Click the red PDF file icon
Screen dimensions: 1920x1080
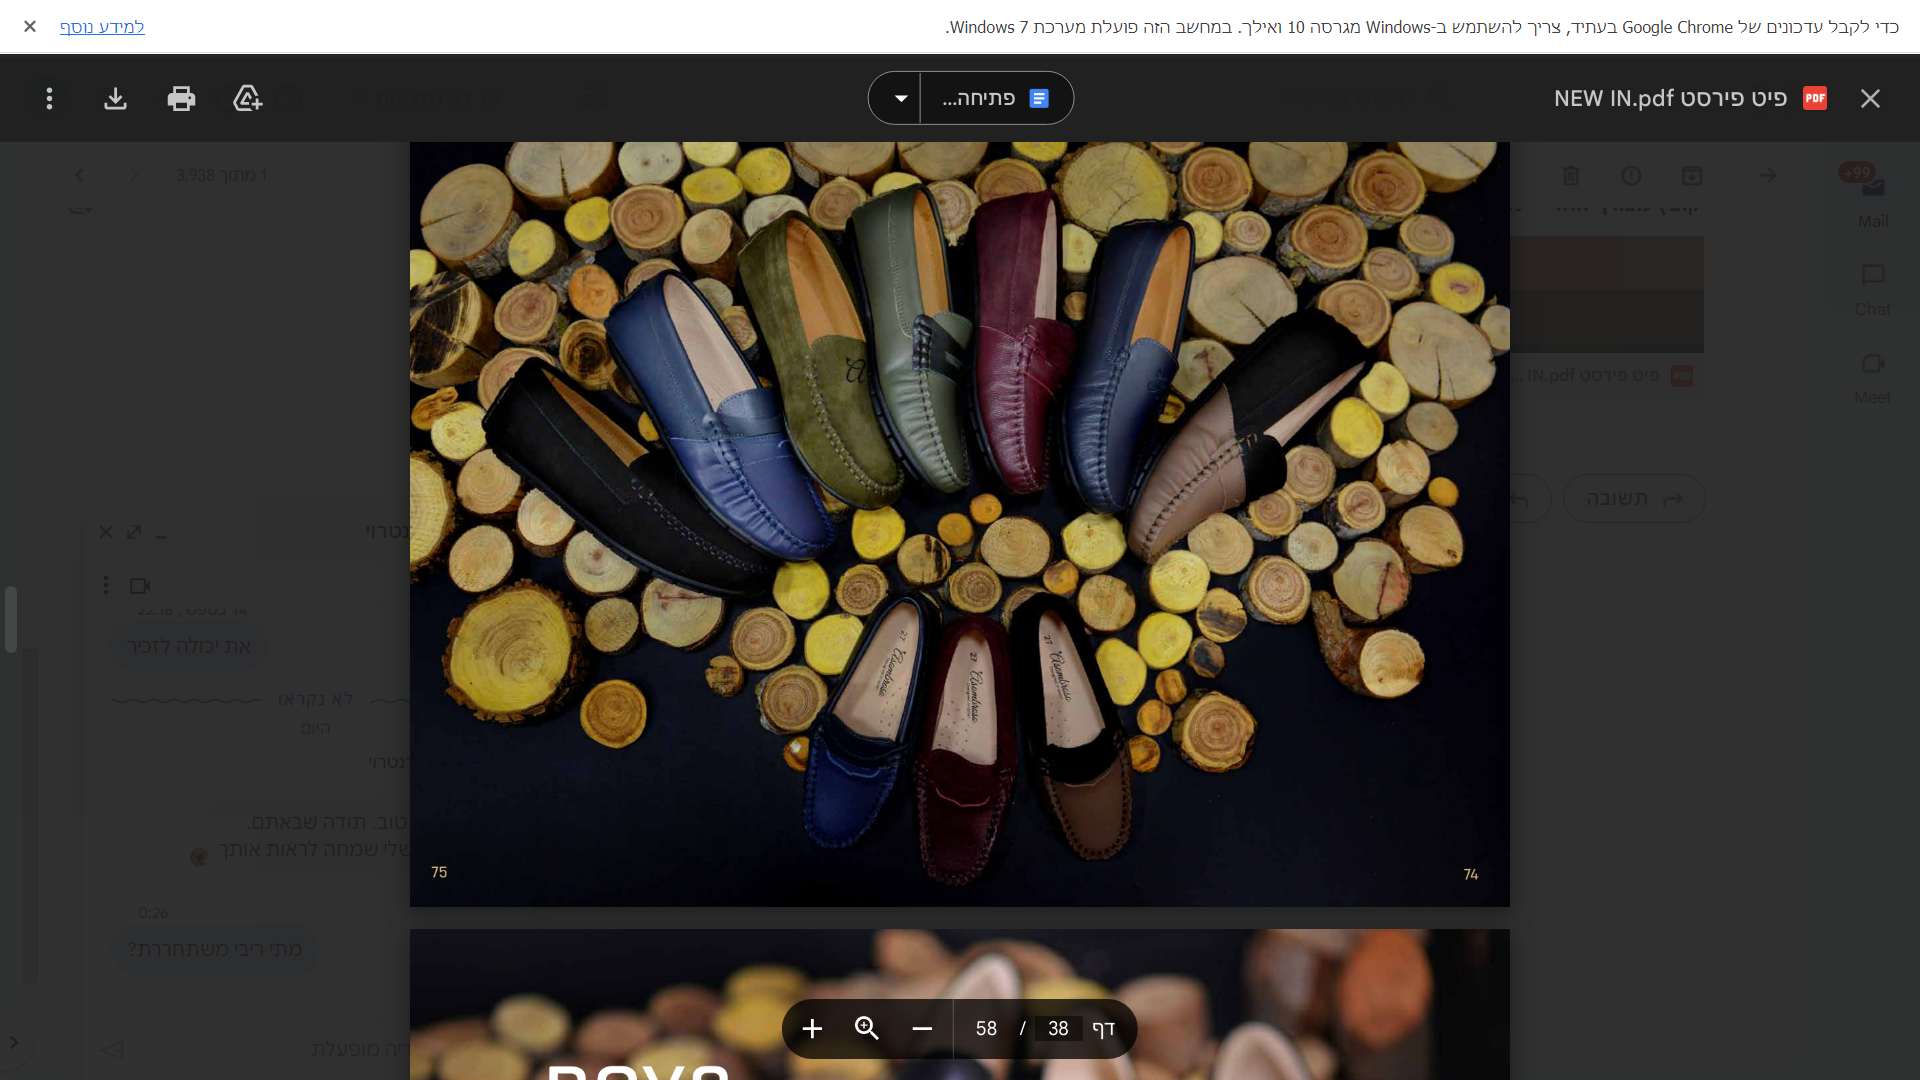(1815, 98)
